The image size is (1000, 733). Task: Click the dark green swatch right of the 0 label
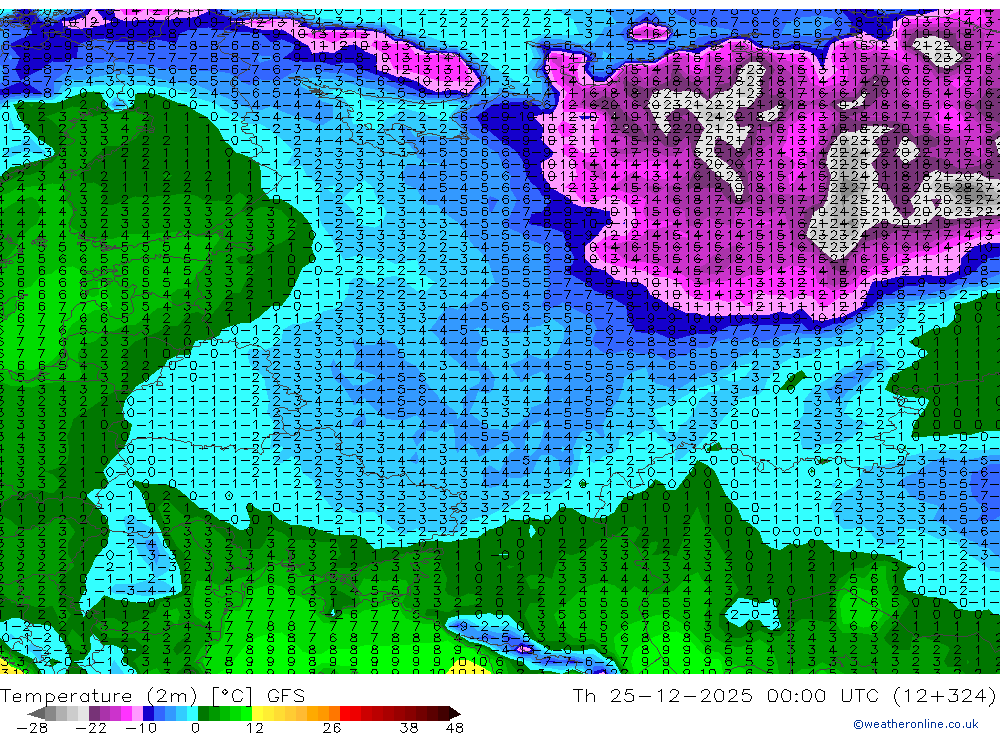(x=203, y=713)
